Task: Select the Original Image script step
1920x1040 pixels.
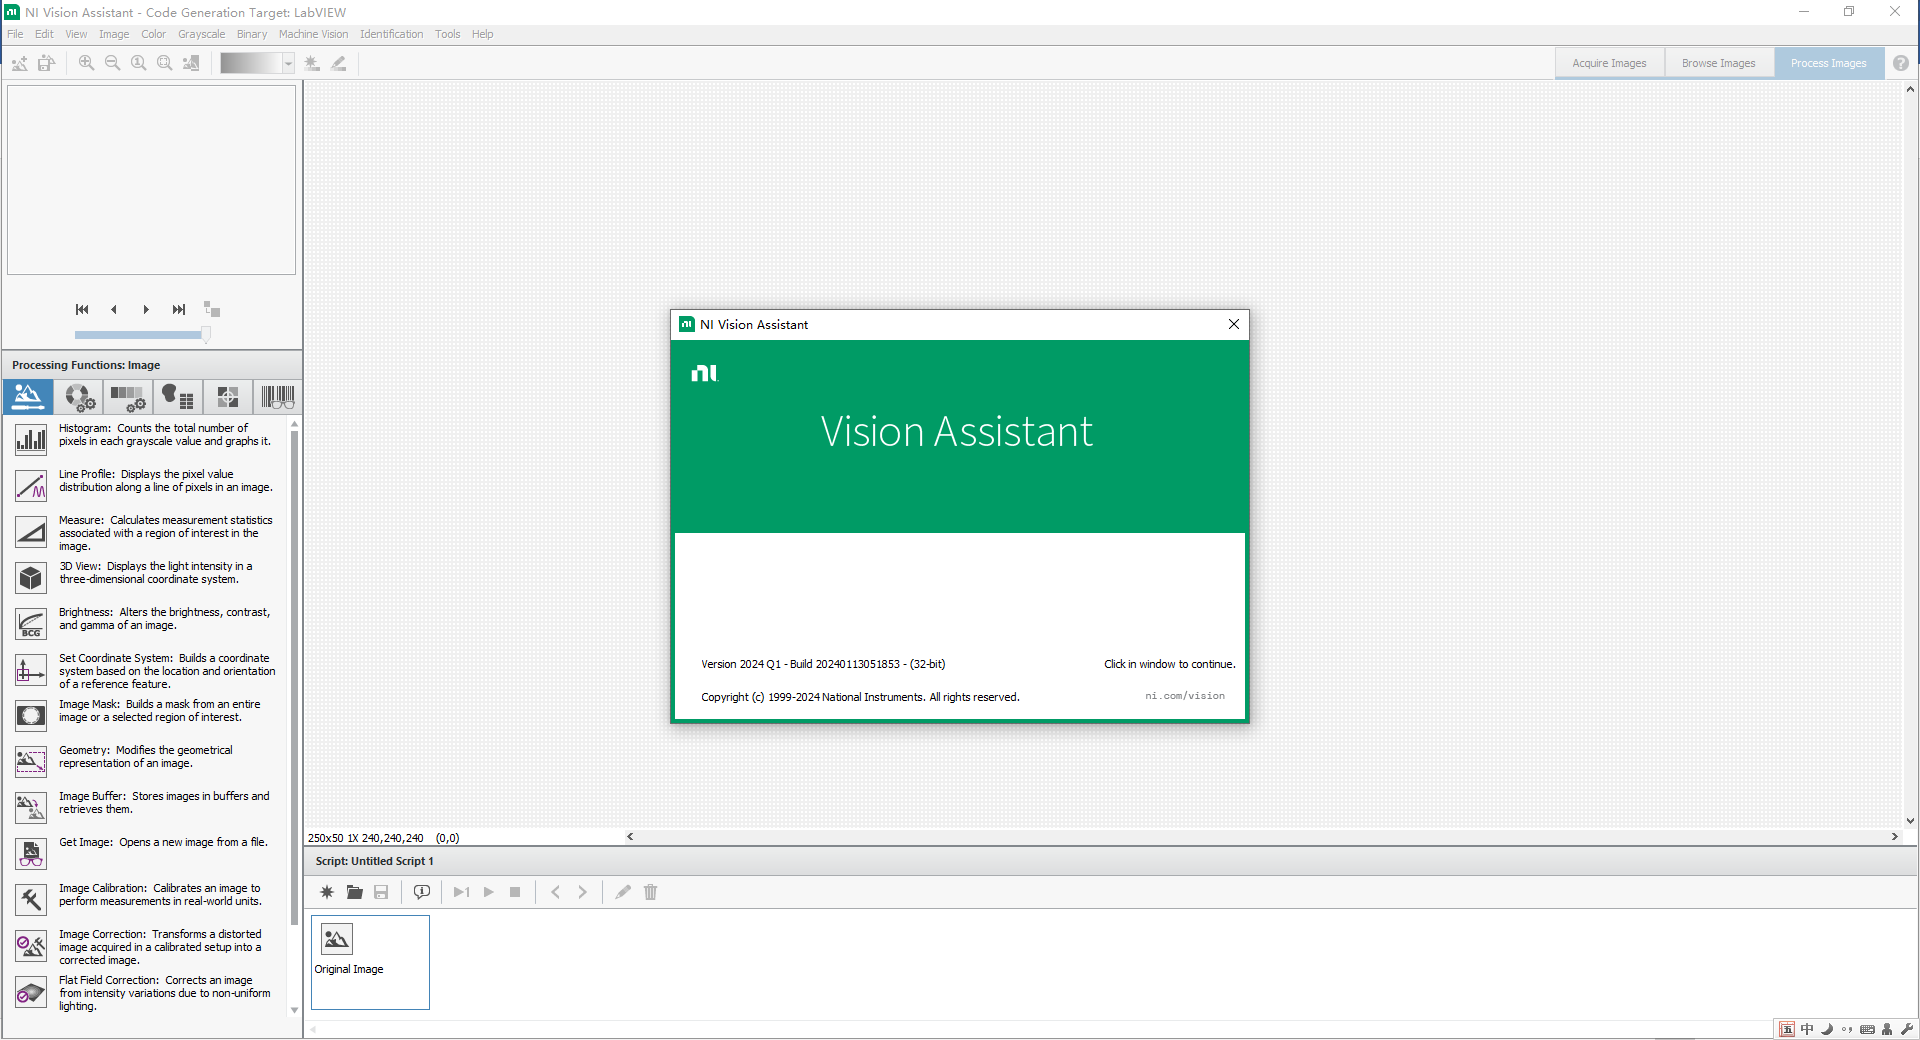Action: [370, 962]
